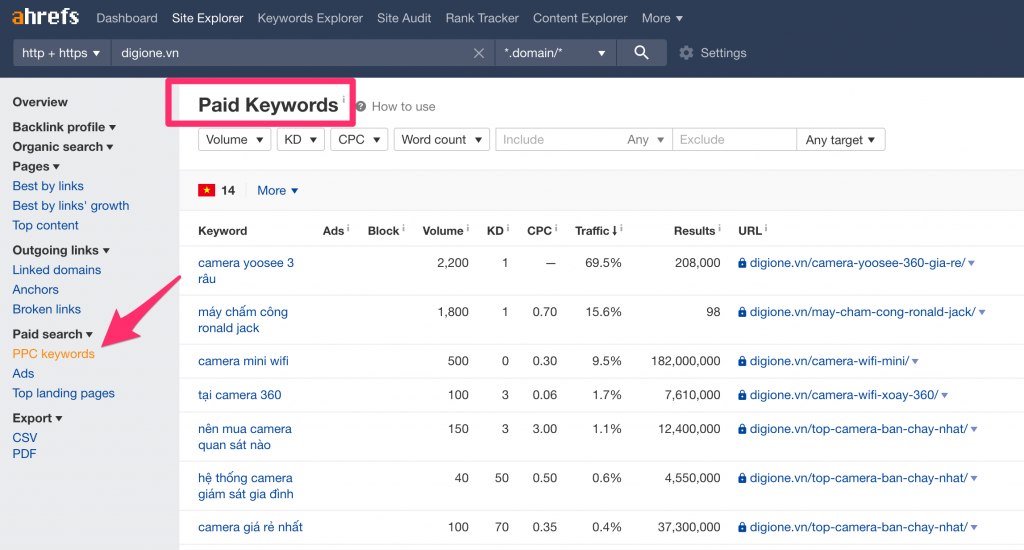Export as PDF

click(24, 454)
